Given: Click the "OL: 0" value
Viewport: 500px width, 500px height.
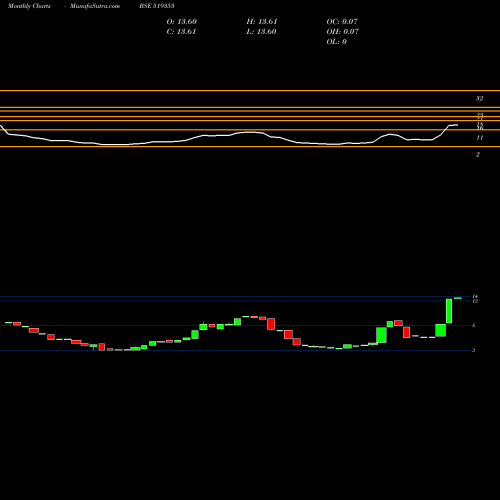Looking at the screenshot, I should click(x=337, y=42).
